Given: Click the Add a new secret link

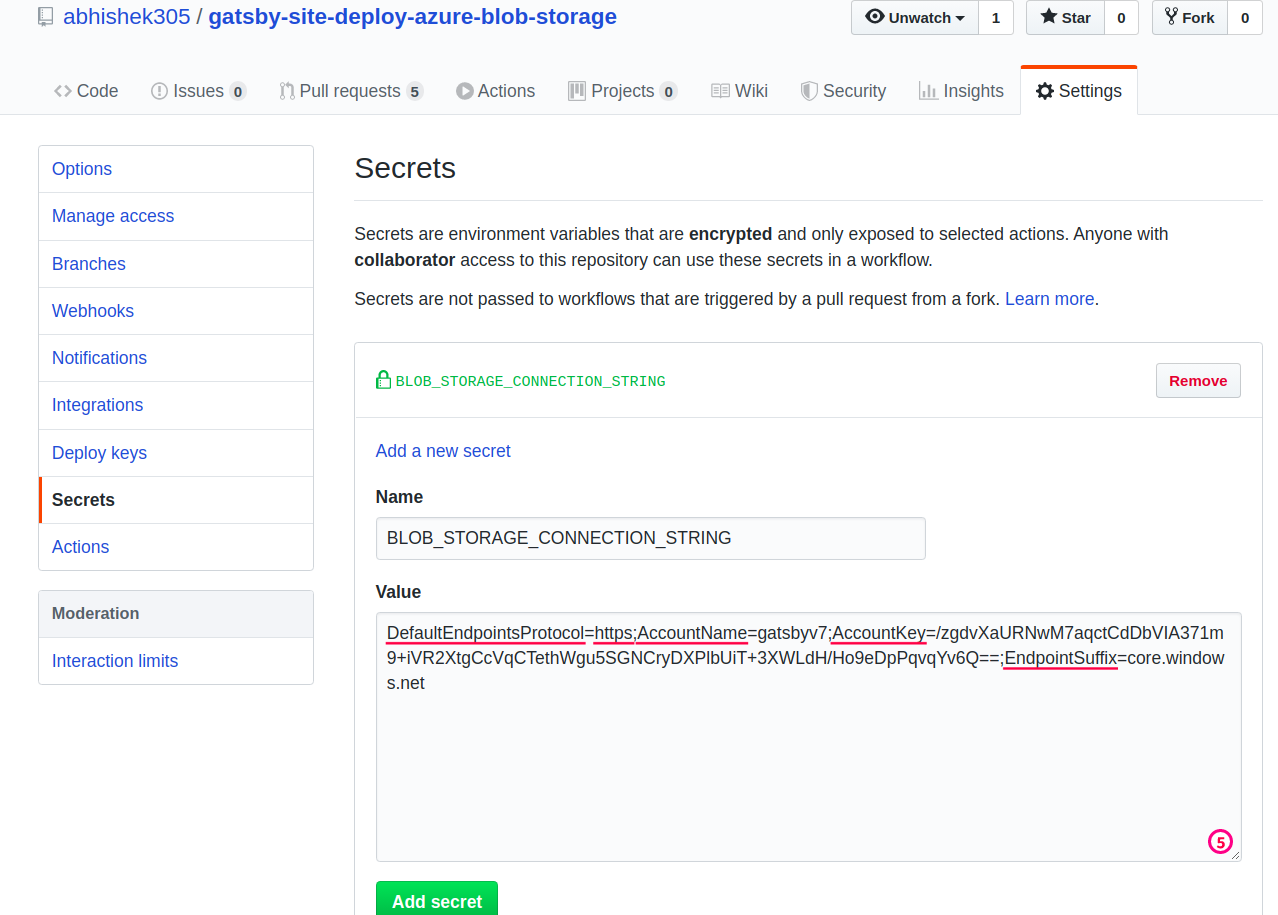Looking at the screenshot, I should 443,451.
